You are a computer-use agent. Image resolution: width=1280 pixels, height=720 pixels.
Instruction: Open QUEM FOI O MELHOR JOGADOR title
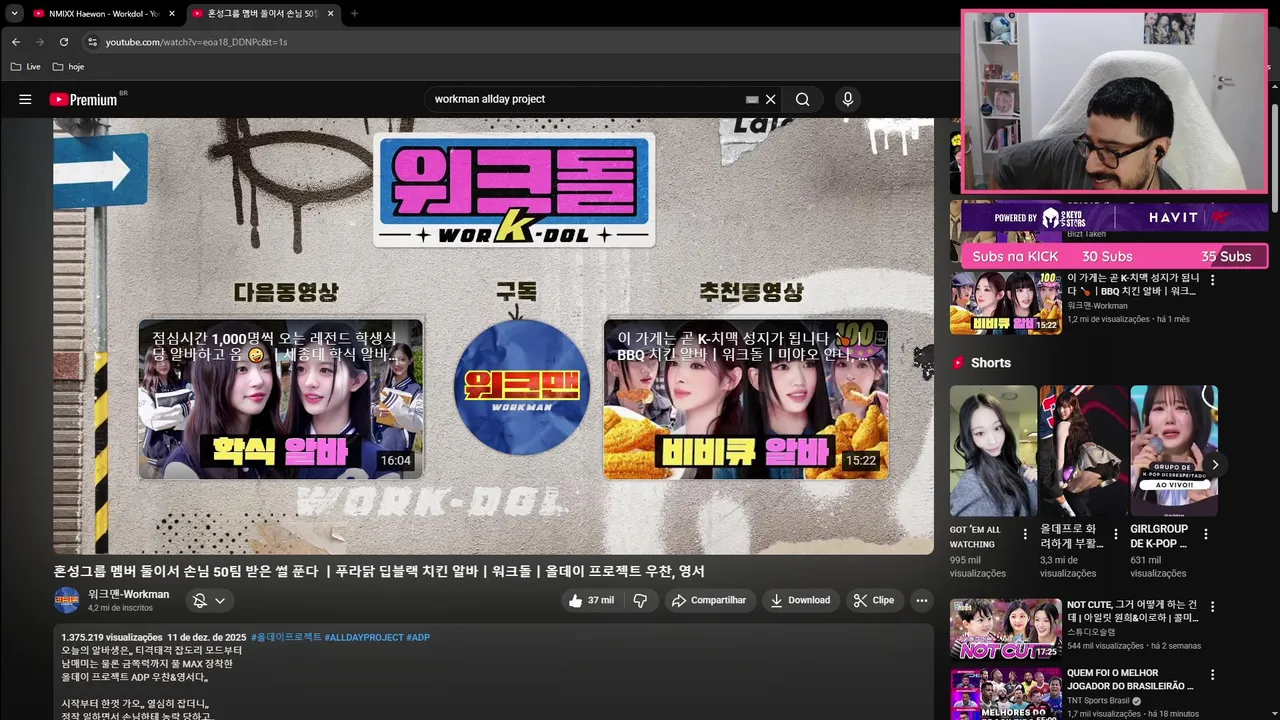(1130, 679)
